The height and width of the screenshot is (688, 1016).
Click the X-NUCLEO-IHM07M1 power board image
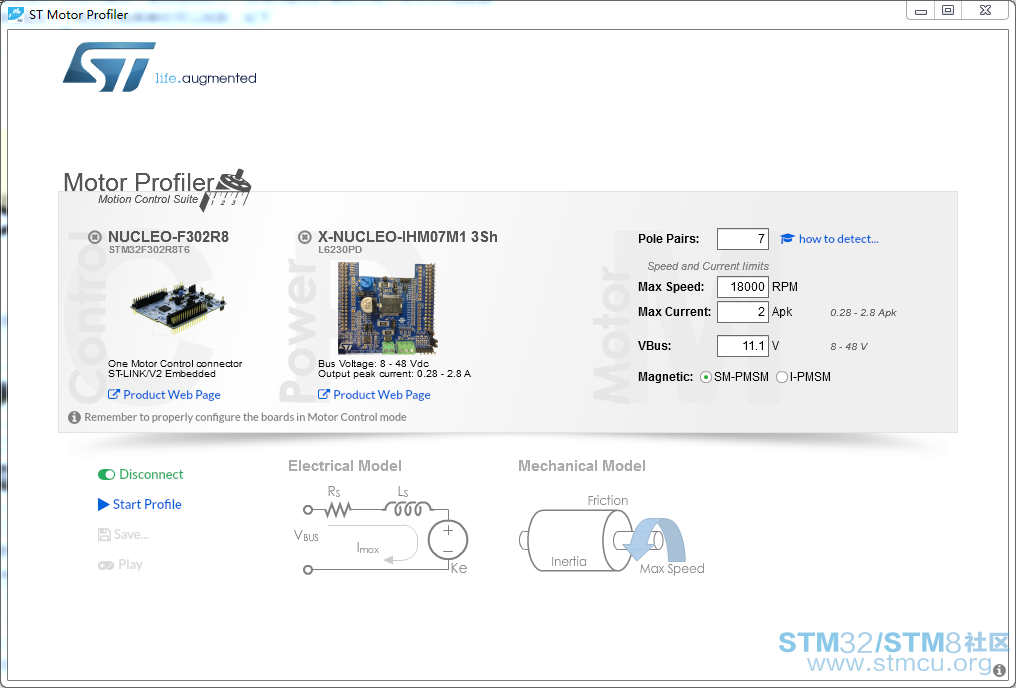click(x=387, y=308)
